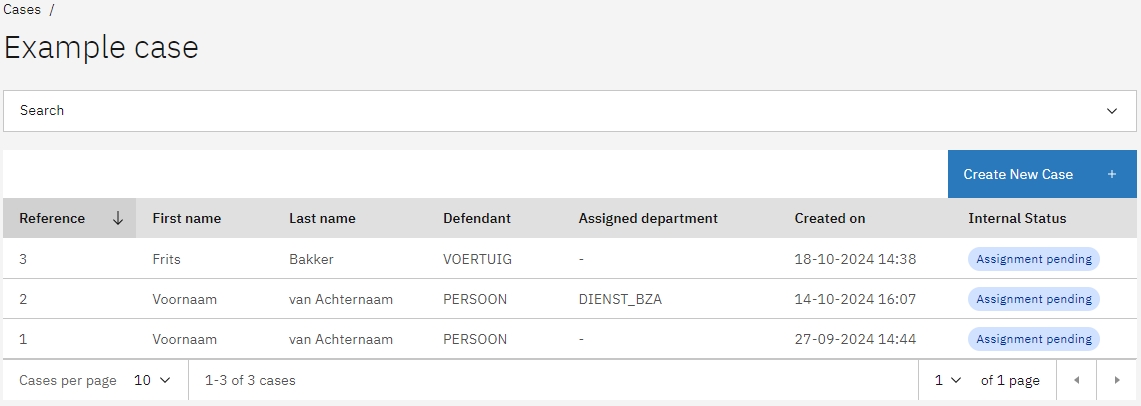Sort by the Internal Status column header
The image size is (1141, 406).
click(x=1017, y=218)
